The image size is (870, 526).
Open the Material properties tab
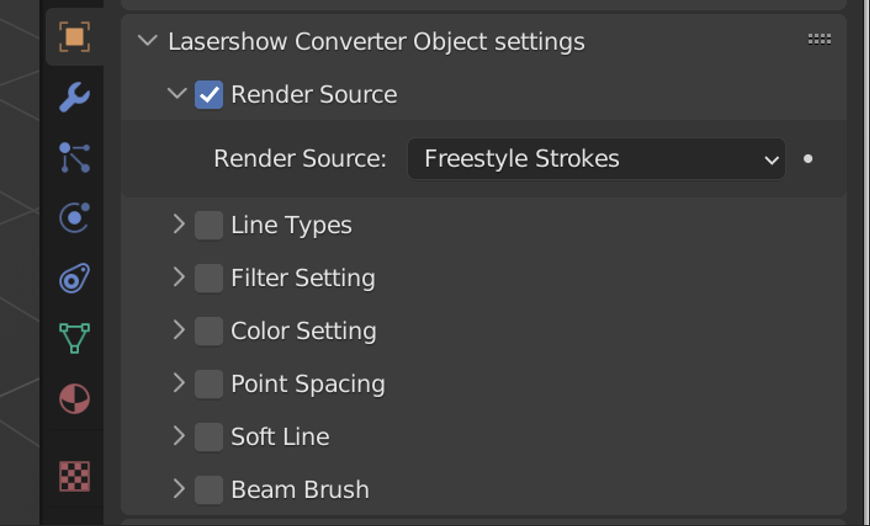(74, 398)
